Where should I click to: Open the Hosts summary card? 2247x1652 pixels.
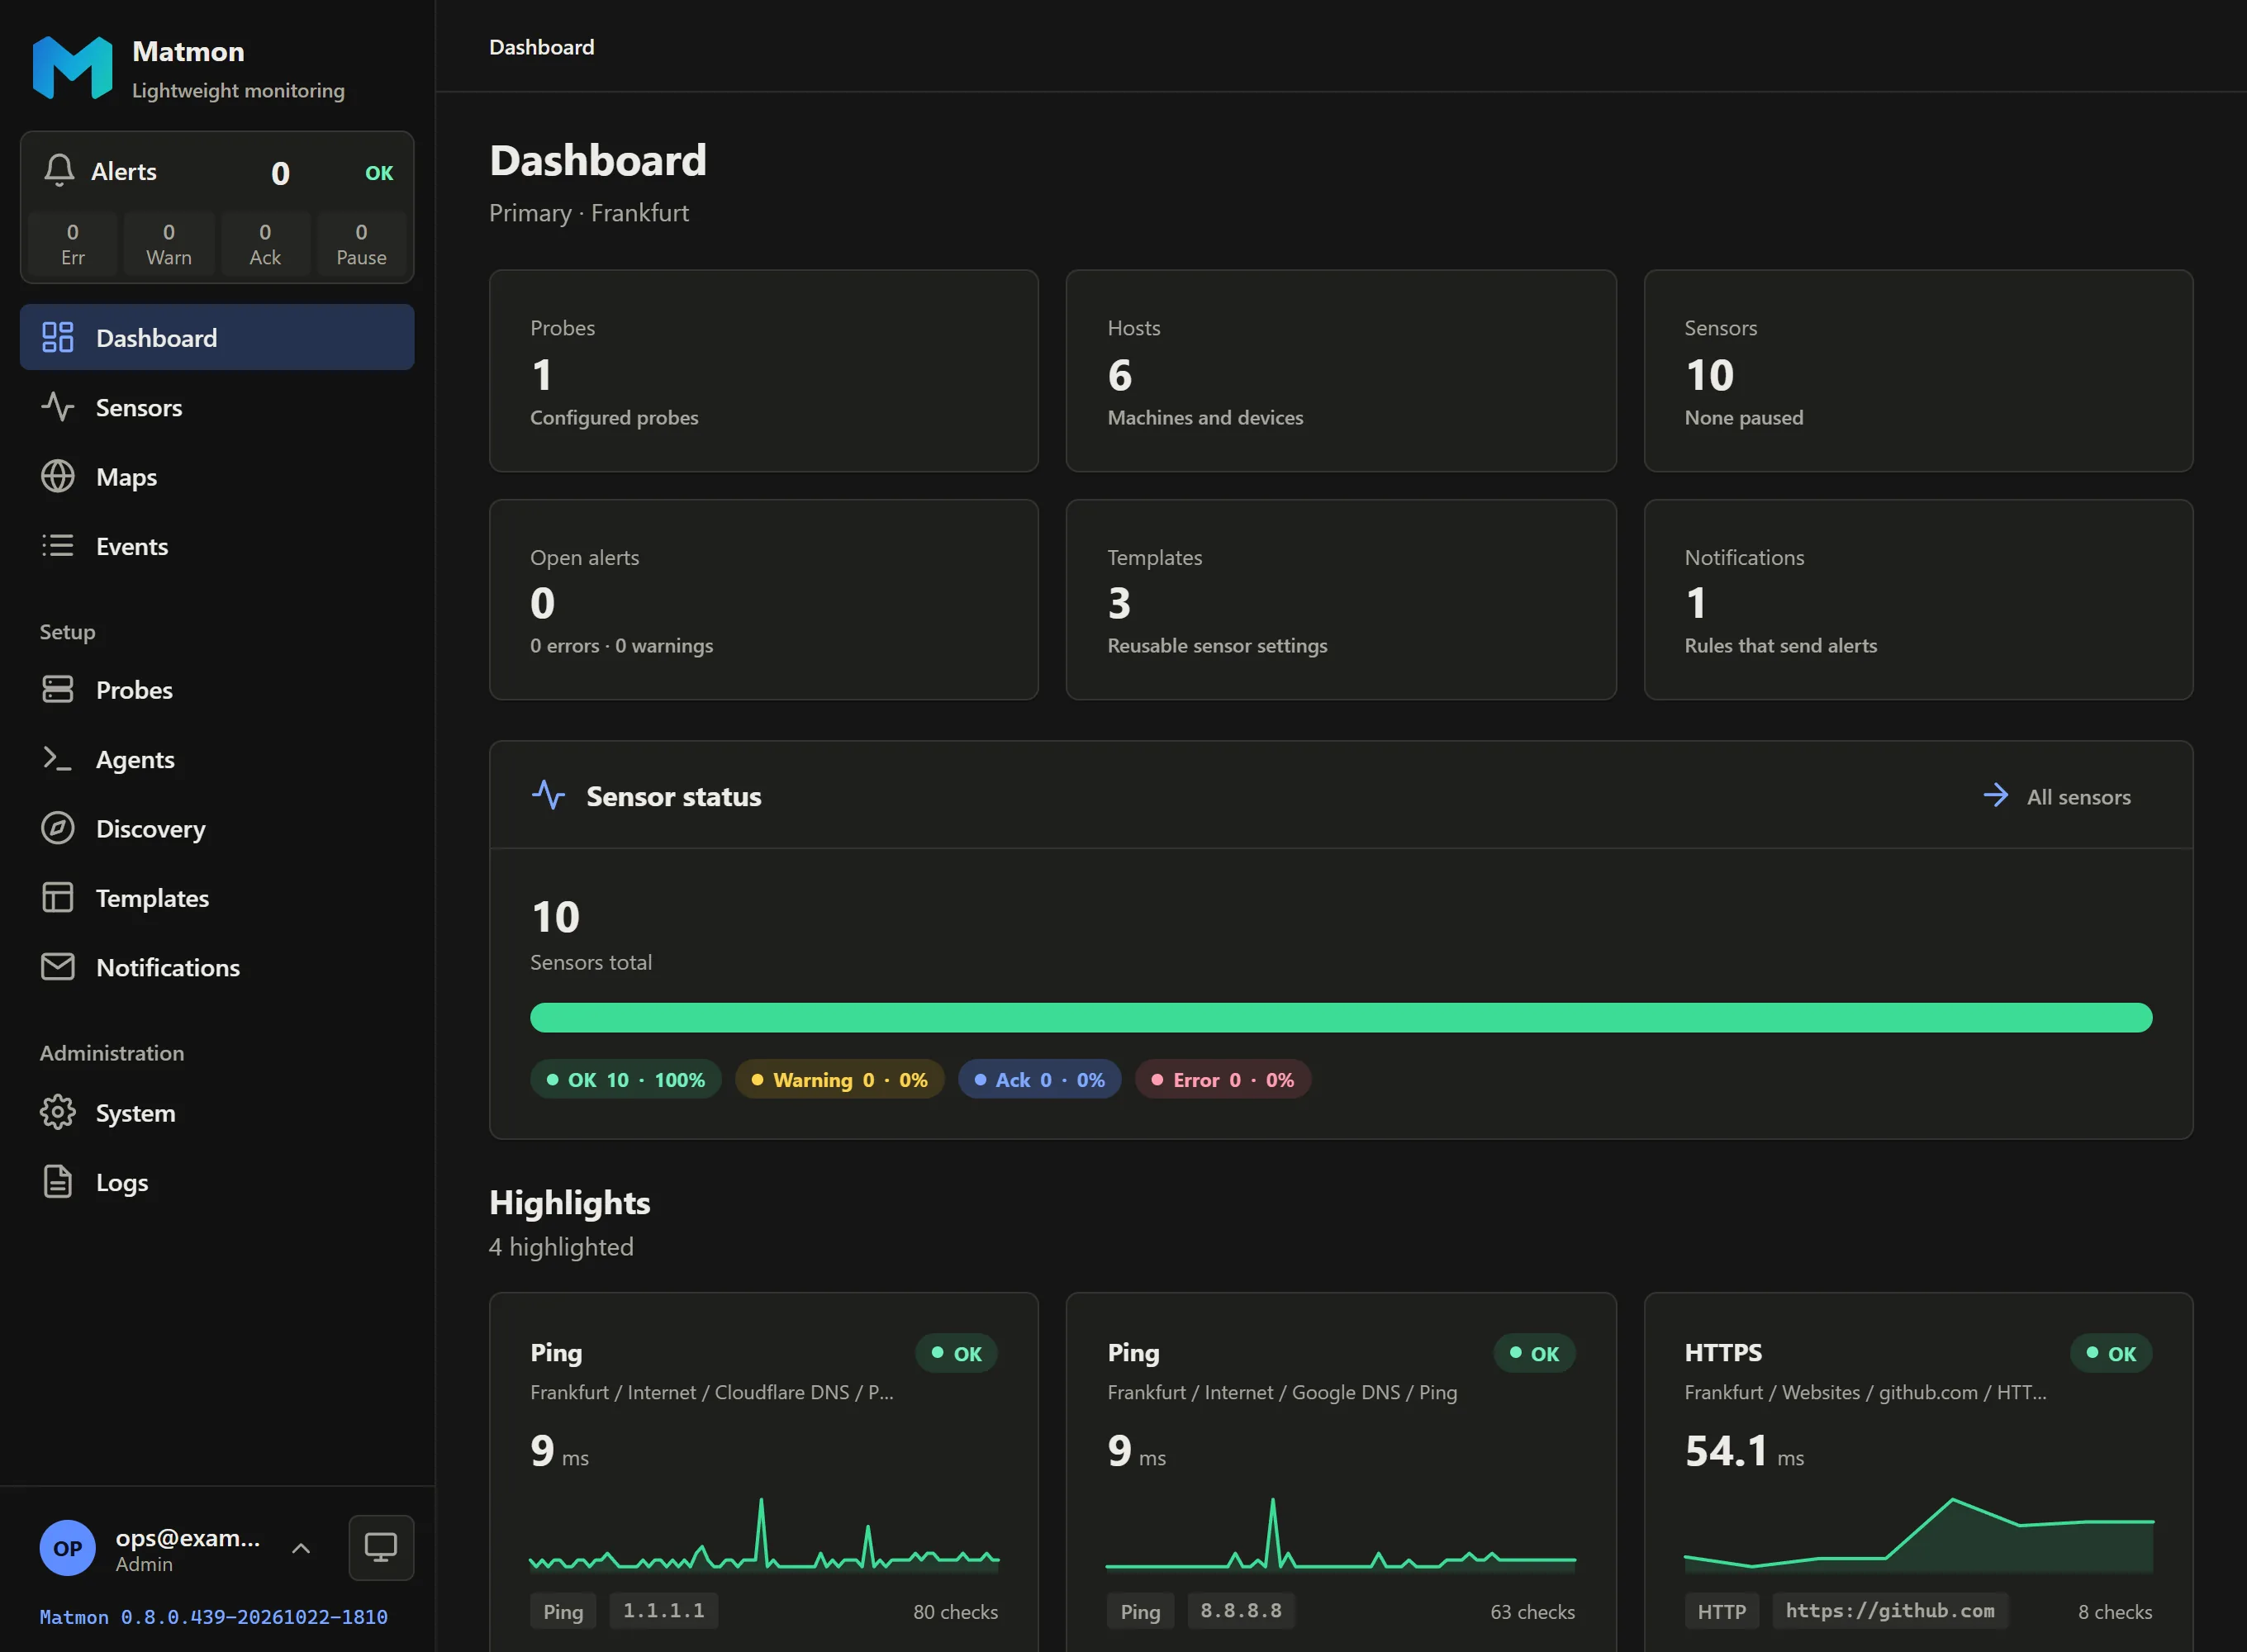(x=1341, y=371)
